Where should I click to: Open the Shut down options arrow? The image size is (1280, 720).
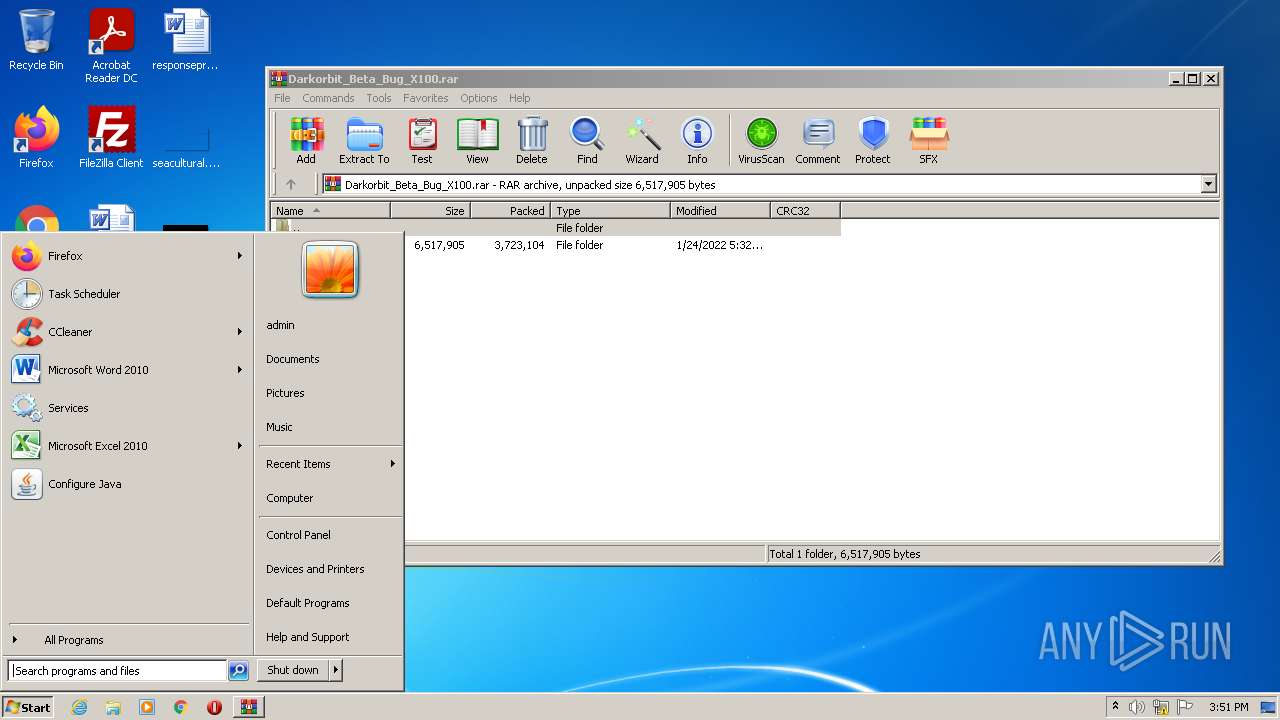point(336,670)
